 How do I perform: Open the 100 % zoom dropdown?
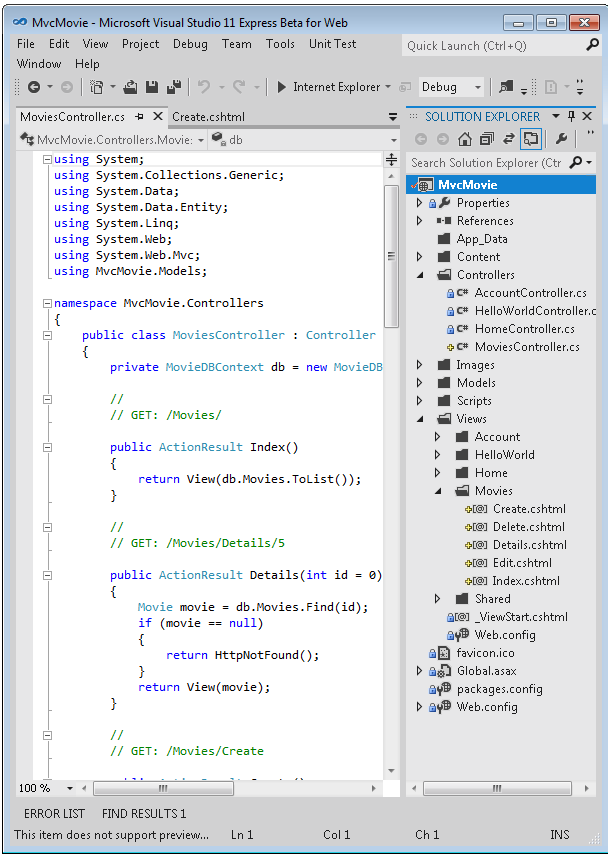[x=70, y=789]
